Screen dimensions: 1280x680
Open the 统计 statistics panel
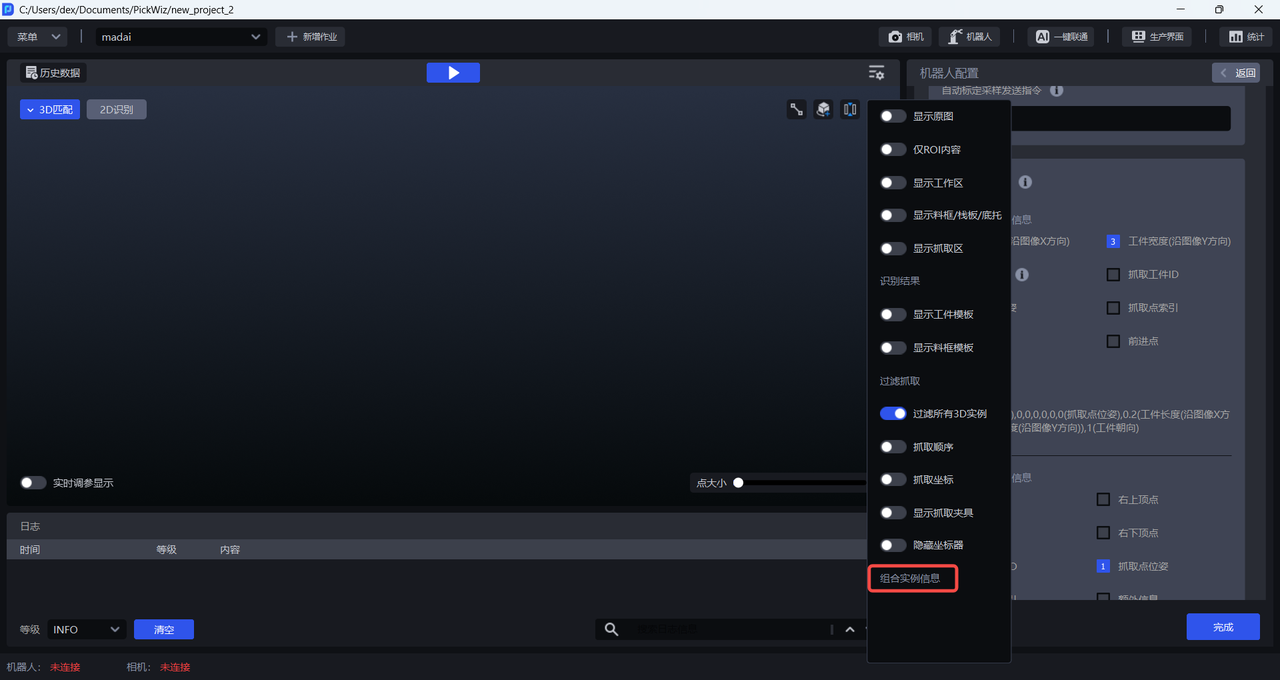1245,37
